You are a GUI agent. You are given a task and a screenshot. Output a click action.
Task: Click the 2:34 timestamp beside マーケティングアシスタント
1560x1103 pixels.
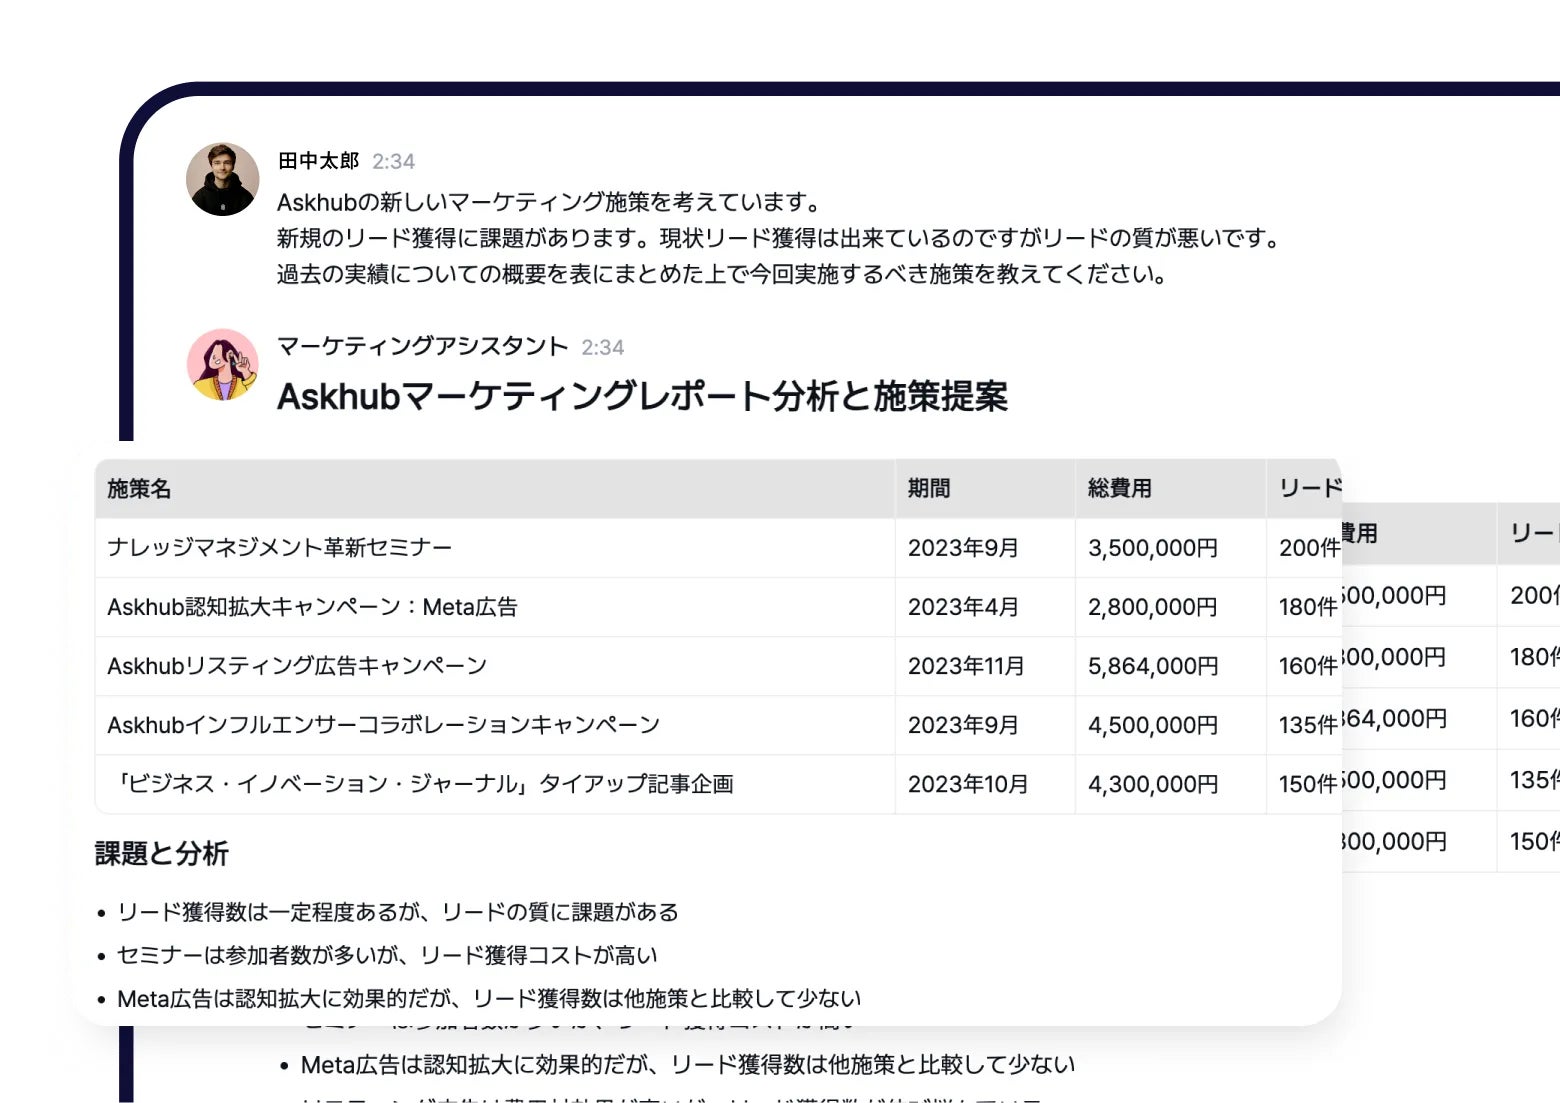pyautogui.click(x=603, y=348)
